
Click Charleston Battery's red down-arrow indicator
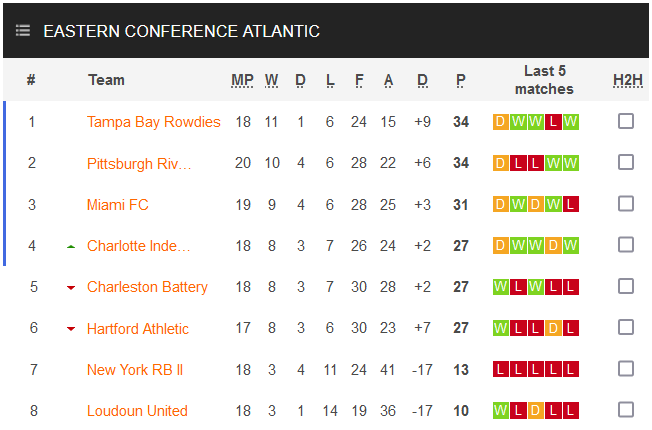pyautogui.click(x=71, y=288)
